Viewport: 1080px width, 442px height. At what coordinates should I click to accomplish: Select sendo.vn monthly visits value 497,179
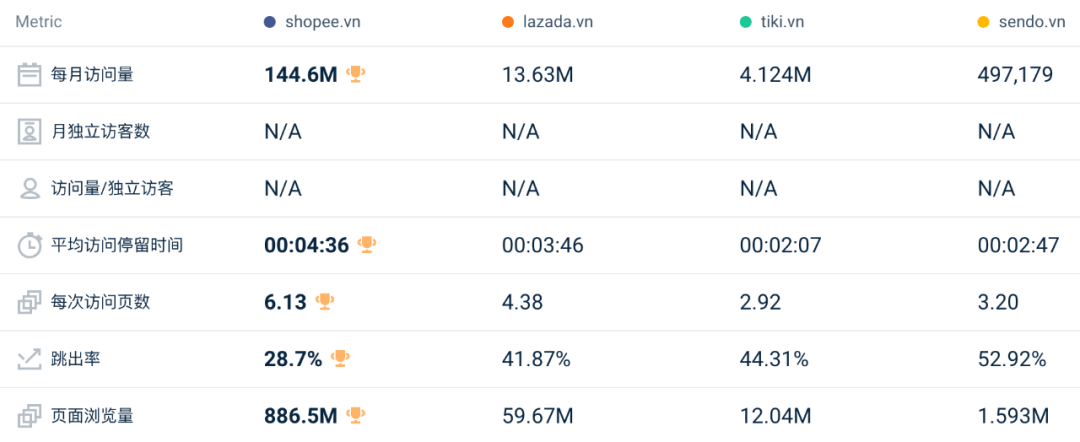pyautogui.click(x=1015, y=75)
